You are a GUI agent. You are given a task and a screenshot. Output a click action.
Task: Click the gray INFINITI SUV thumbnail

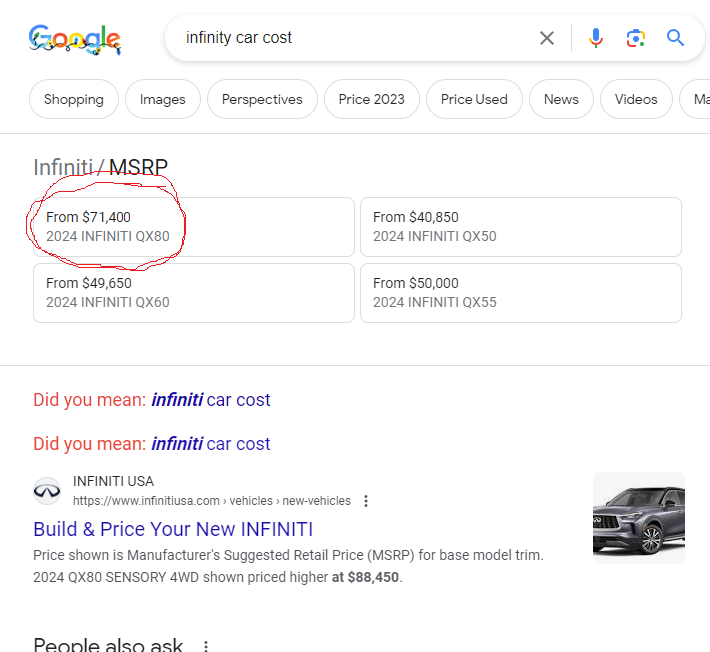pos(639,517)
